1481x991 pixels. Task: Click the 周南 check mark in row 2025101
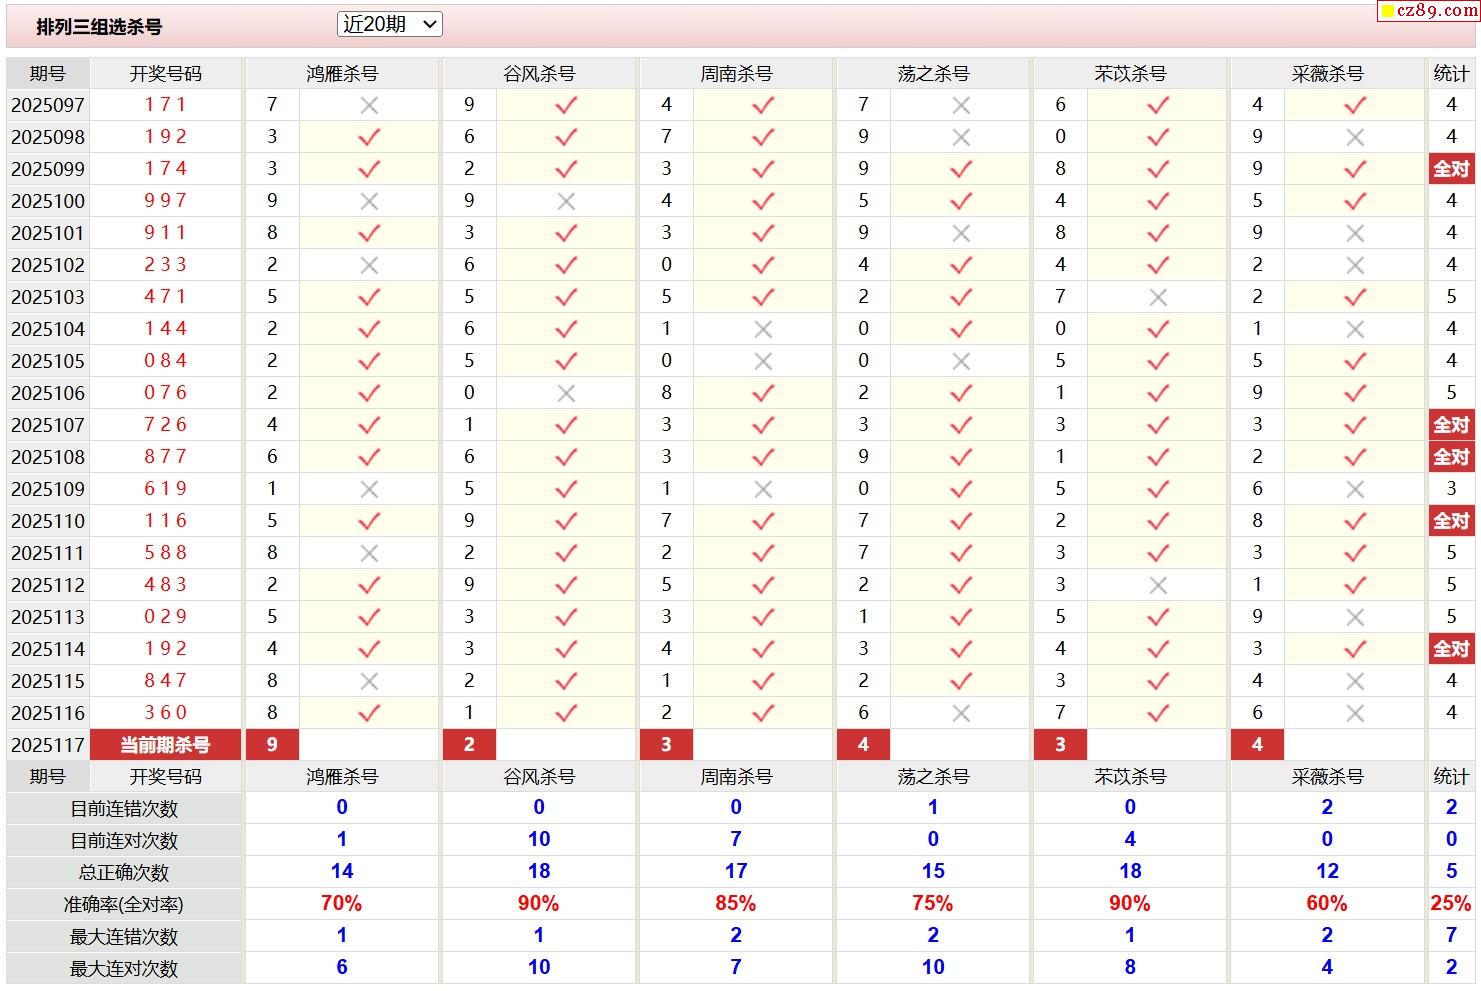(x=763, y=233)
